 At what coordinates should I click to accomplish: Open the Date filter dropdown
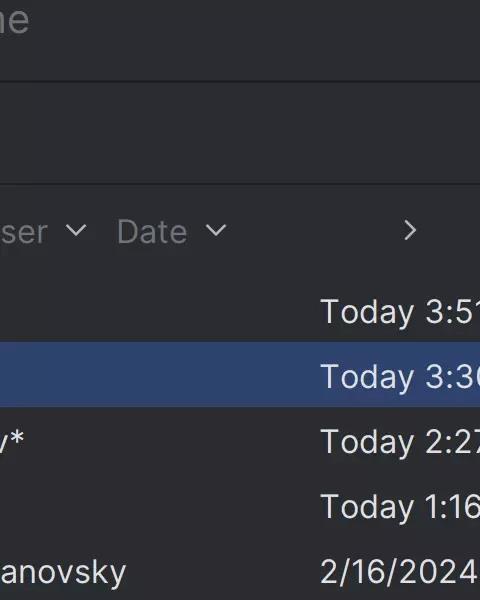(171, 231)
